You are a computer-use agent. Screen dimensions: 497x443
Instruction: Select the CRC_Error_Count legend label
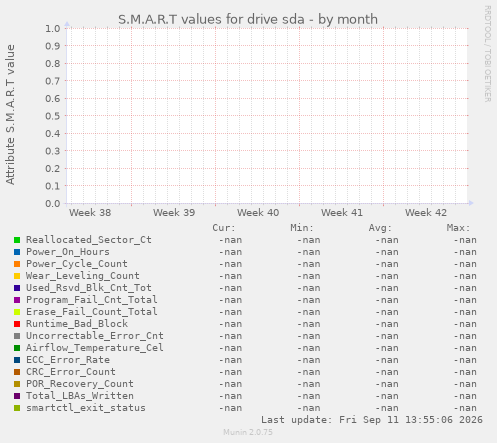(71, 372)
